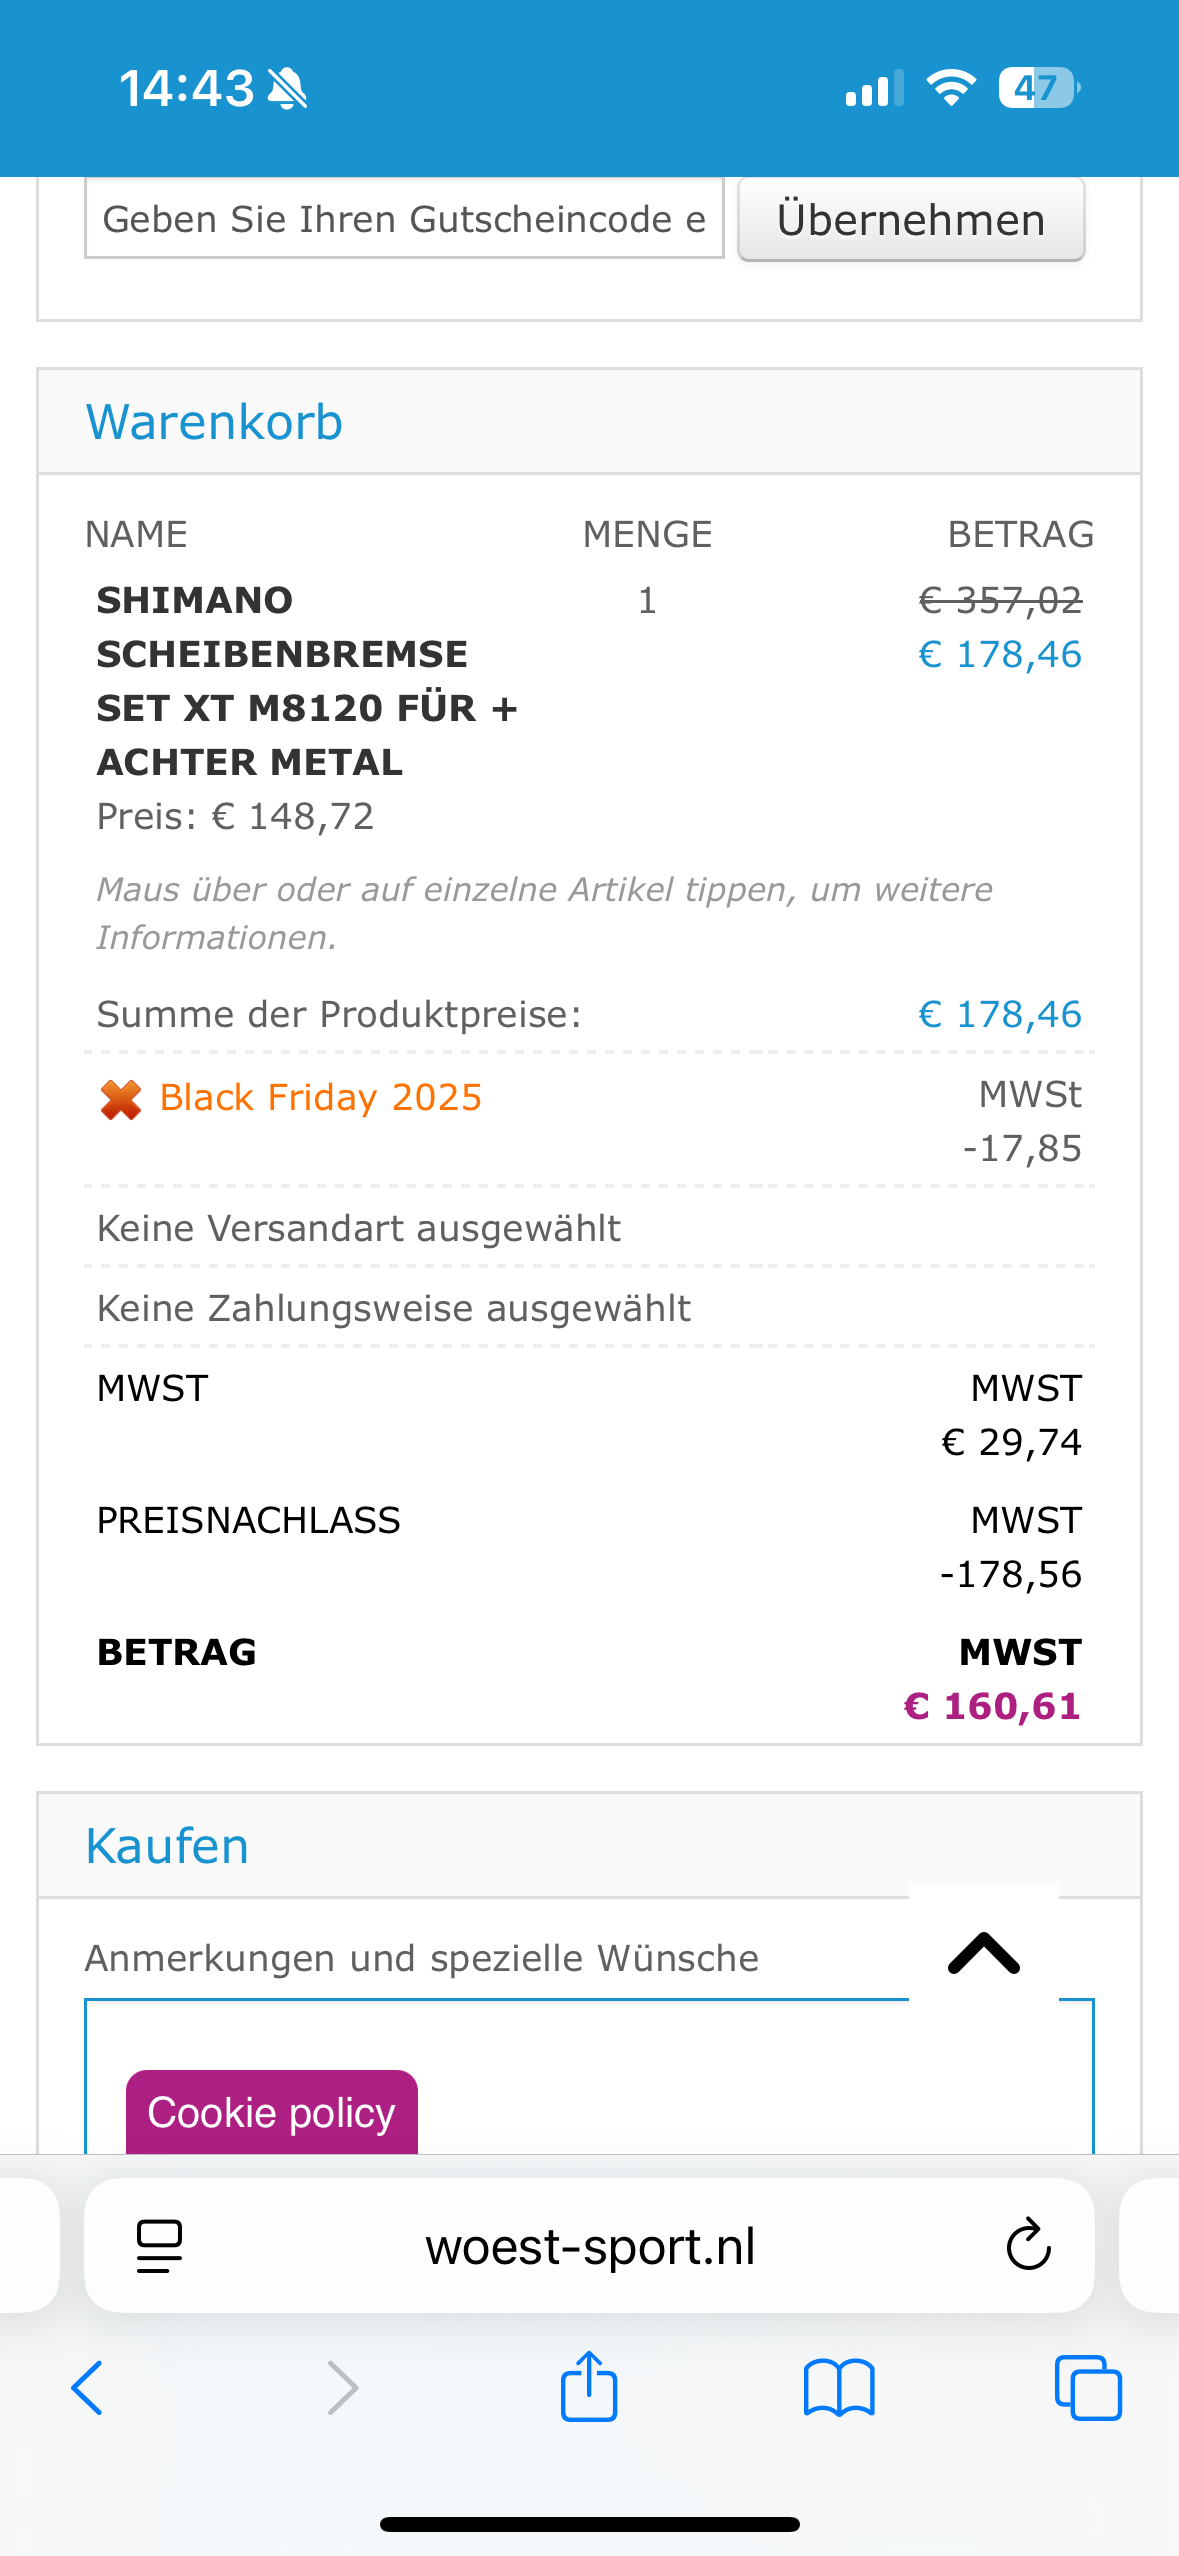The height and width of the screenshot is (2556, 1179).
Task: Tap the battery indicator in status bar
Action: pyautogui.click(x=1038, y=88)
